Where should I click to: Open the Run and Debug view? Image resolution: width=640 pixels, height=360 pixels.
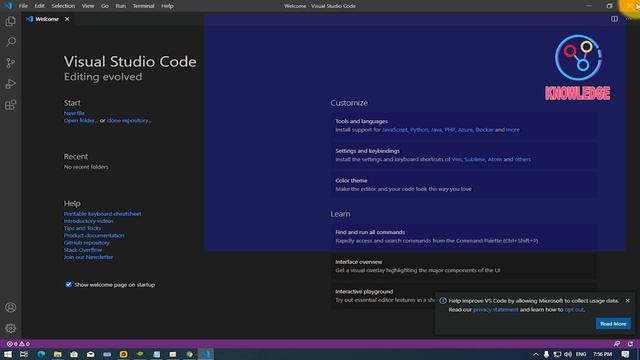[11, 84]
